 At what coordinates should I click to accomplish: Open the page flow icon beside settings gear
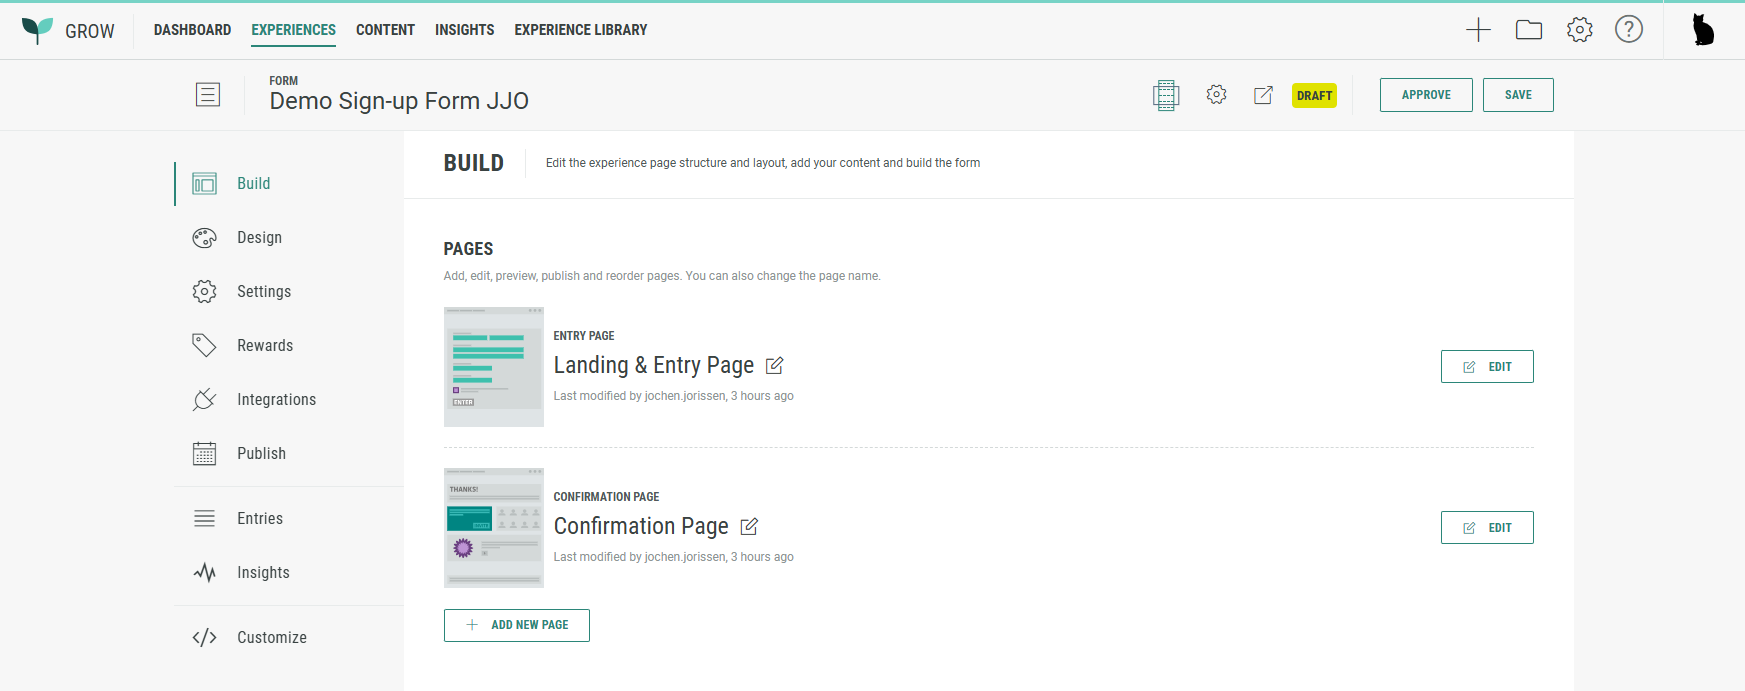1165,95
